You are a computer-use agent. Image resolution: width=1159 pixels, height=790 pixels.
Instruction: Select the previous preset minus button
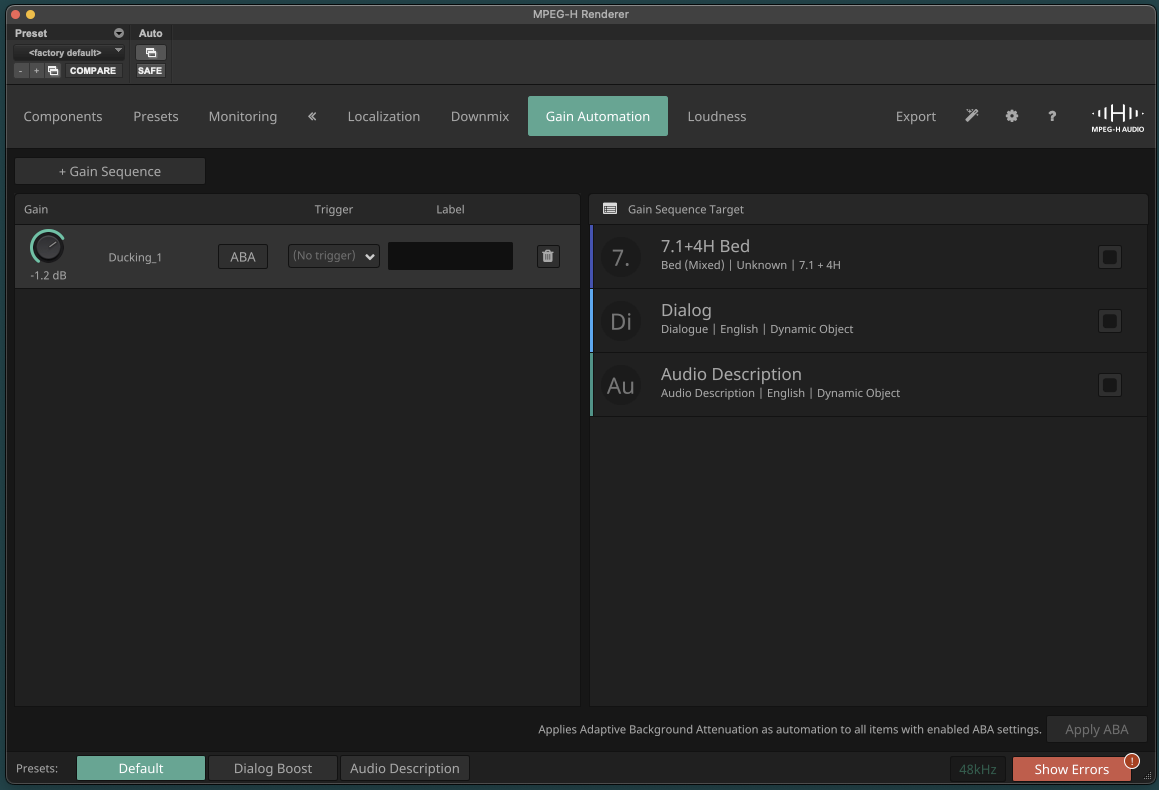tap(21, 71)
